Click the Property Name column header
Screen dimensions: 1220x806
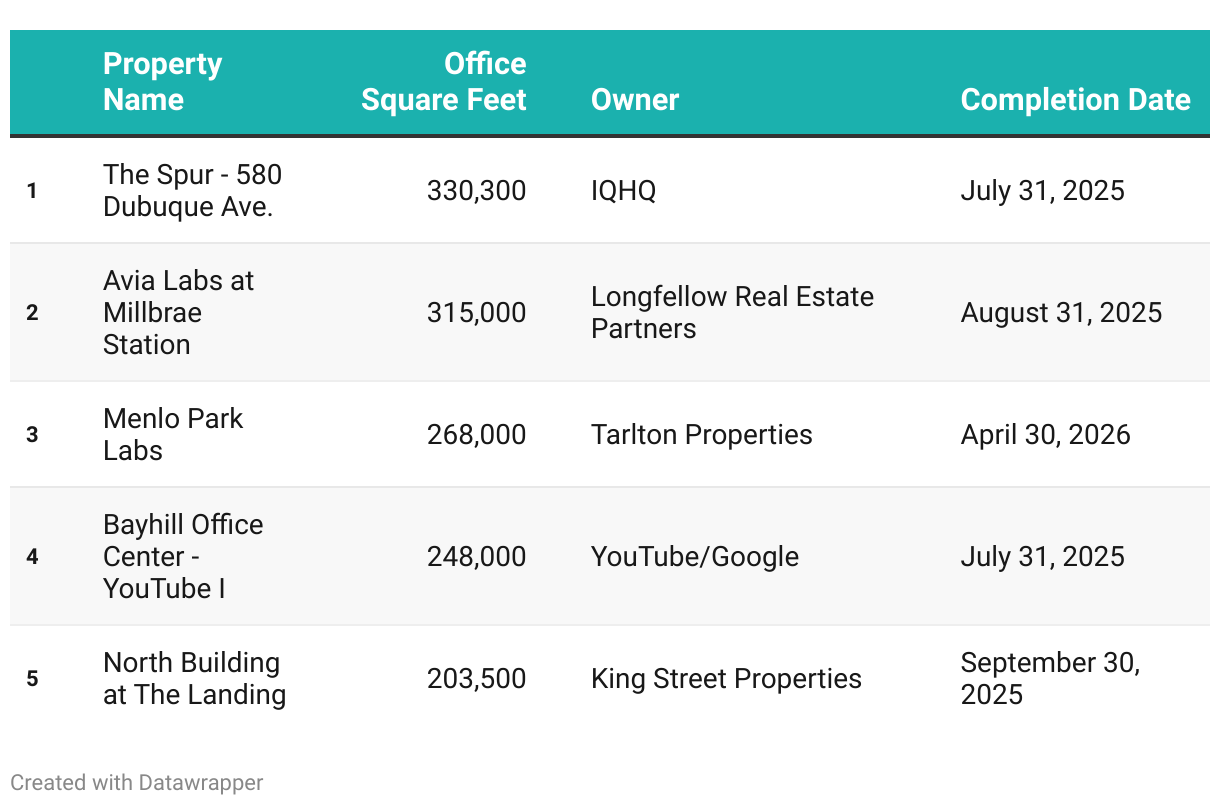[162, 82]
